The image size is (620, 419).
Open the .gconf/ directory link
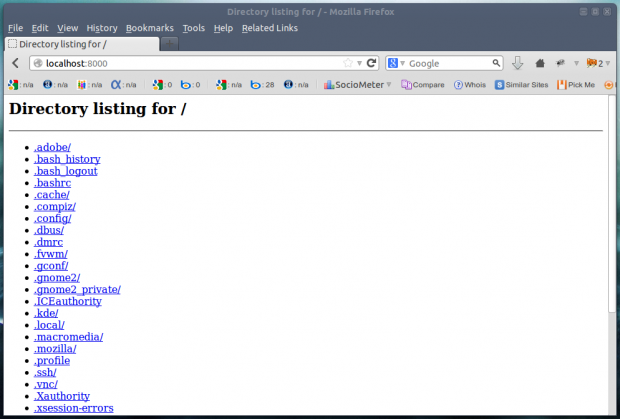point(51,266)
